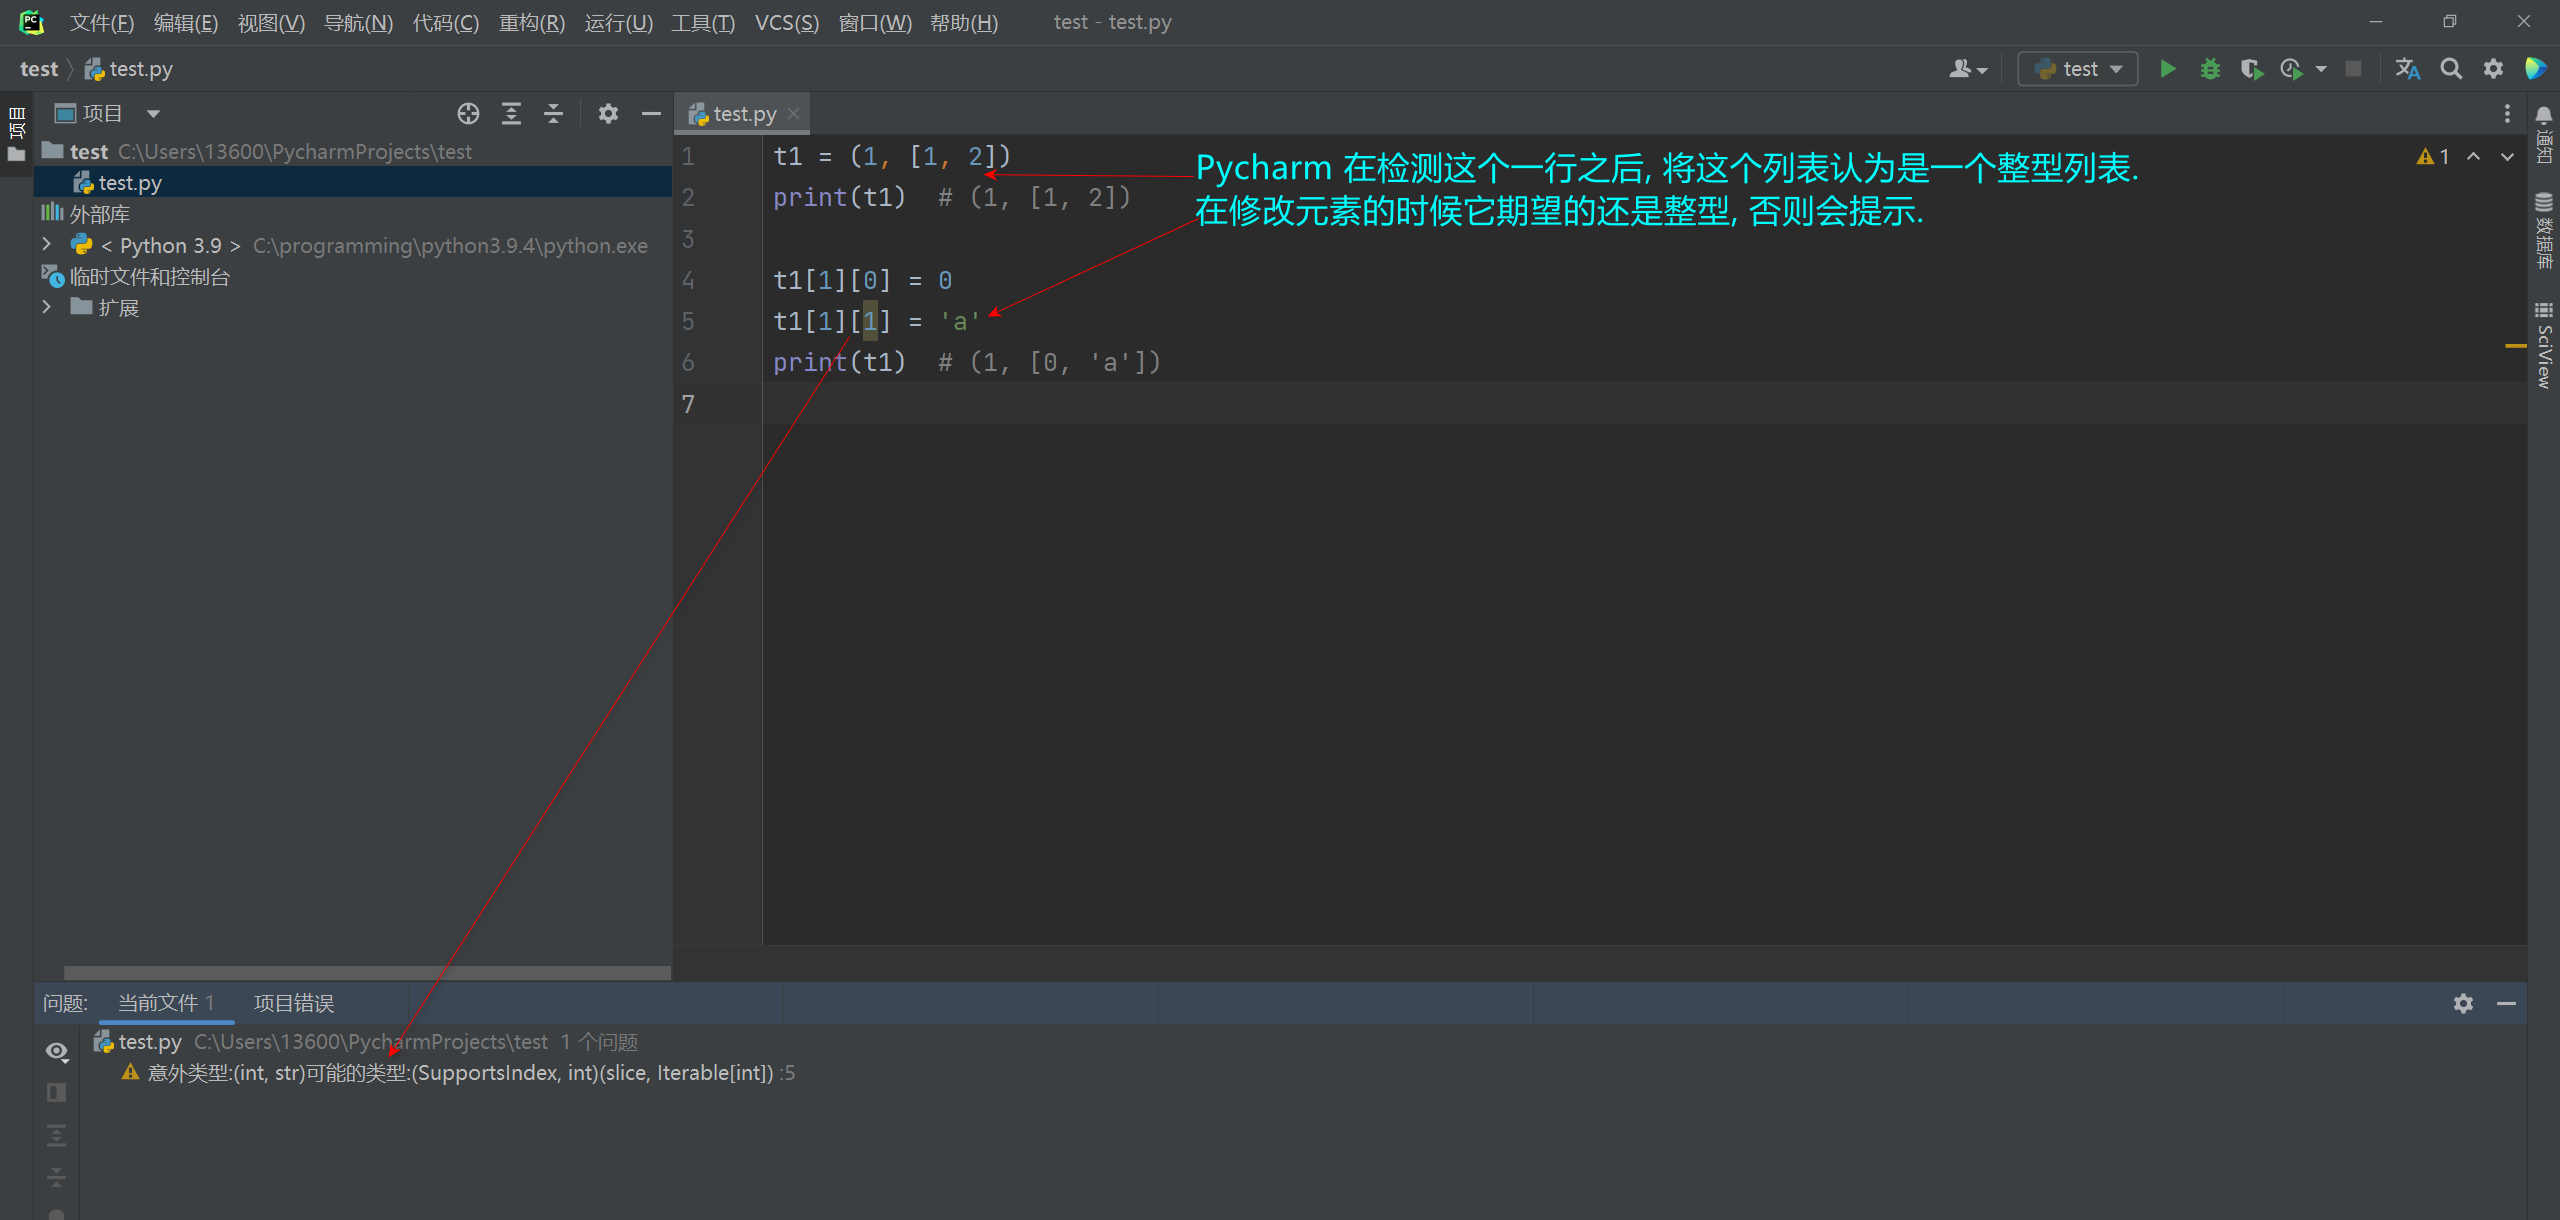This screenshot has height=1220, width=2560.
Task: Open project panel gear options
Action: [608, 114]
